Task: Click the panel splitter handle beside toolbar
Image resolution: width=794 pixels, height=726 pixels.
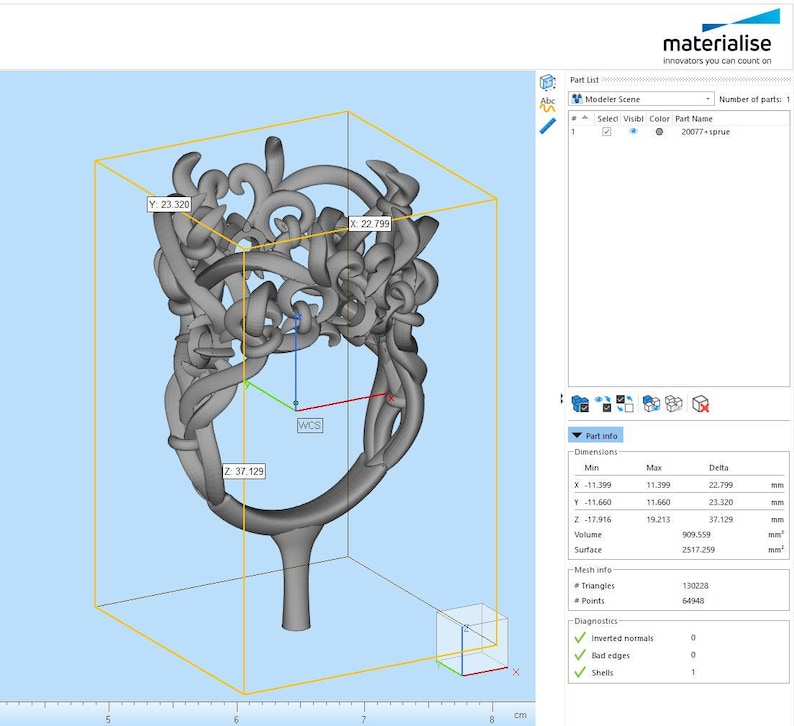Action: pyautogui.click(x=562, y=399)
